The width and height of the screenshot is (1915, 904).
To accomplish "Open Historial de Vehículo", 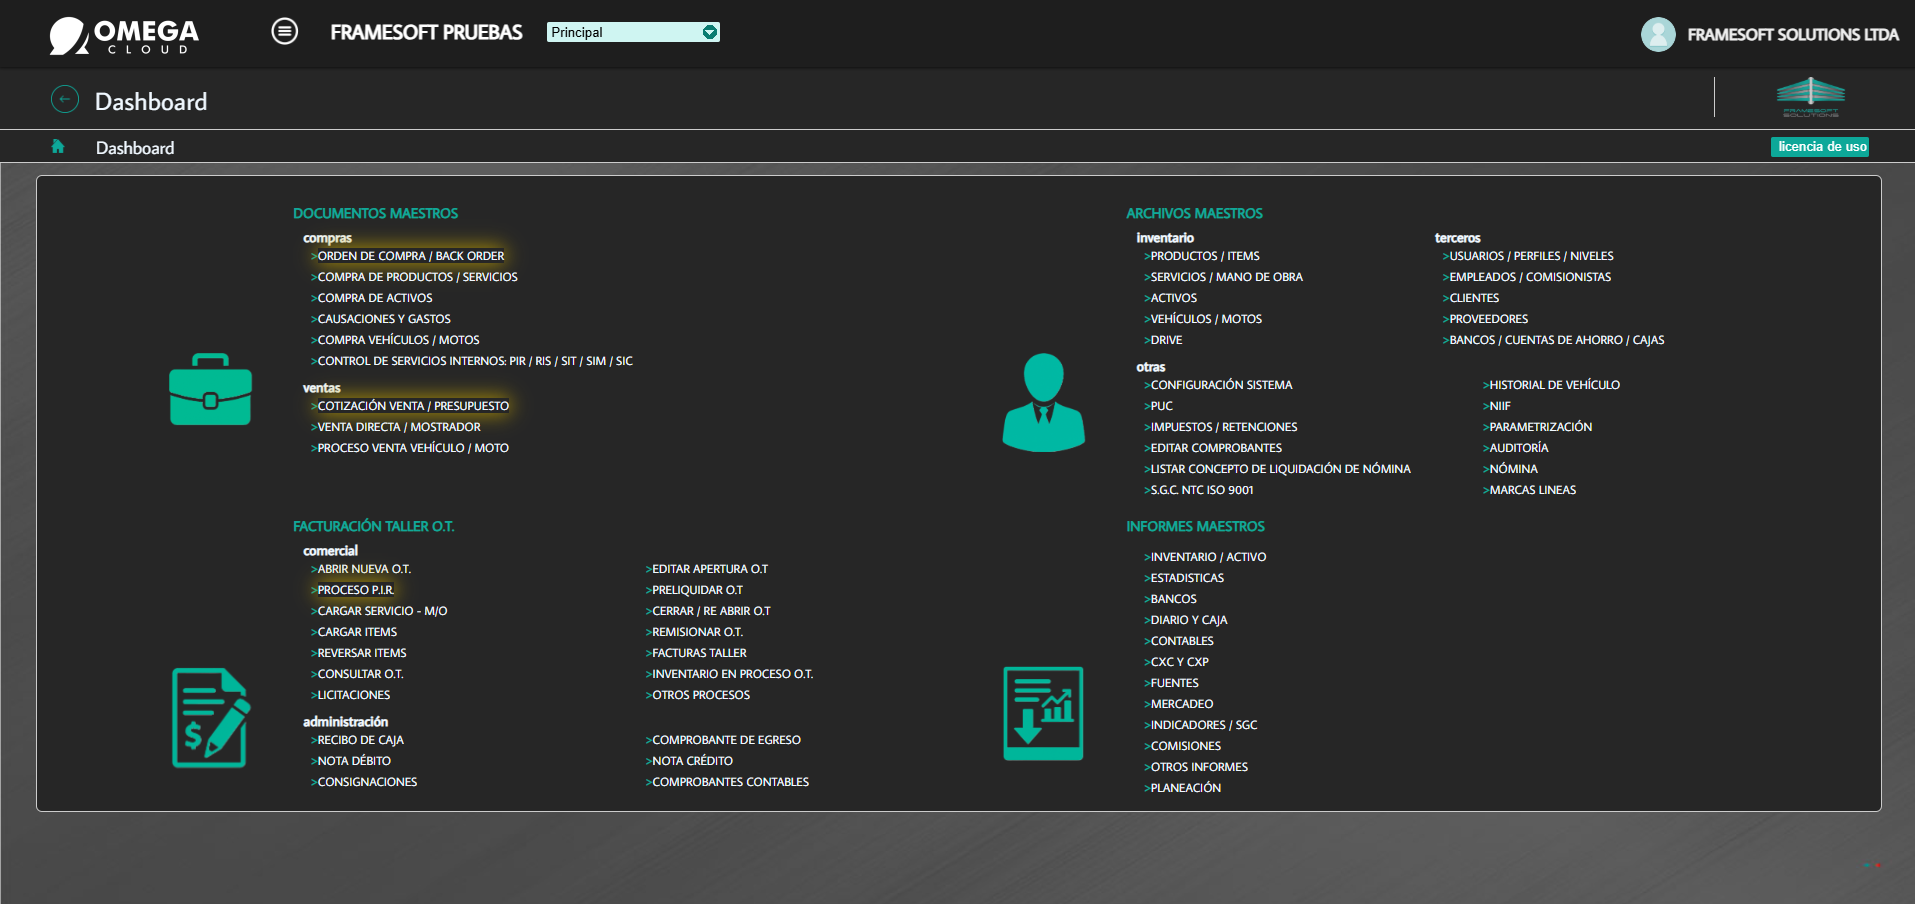I will (1554, 385).
